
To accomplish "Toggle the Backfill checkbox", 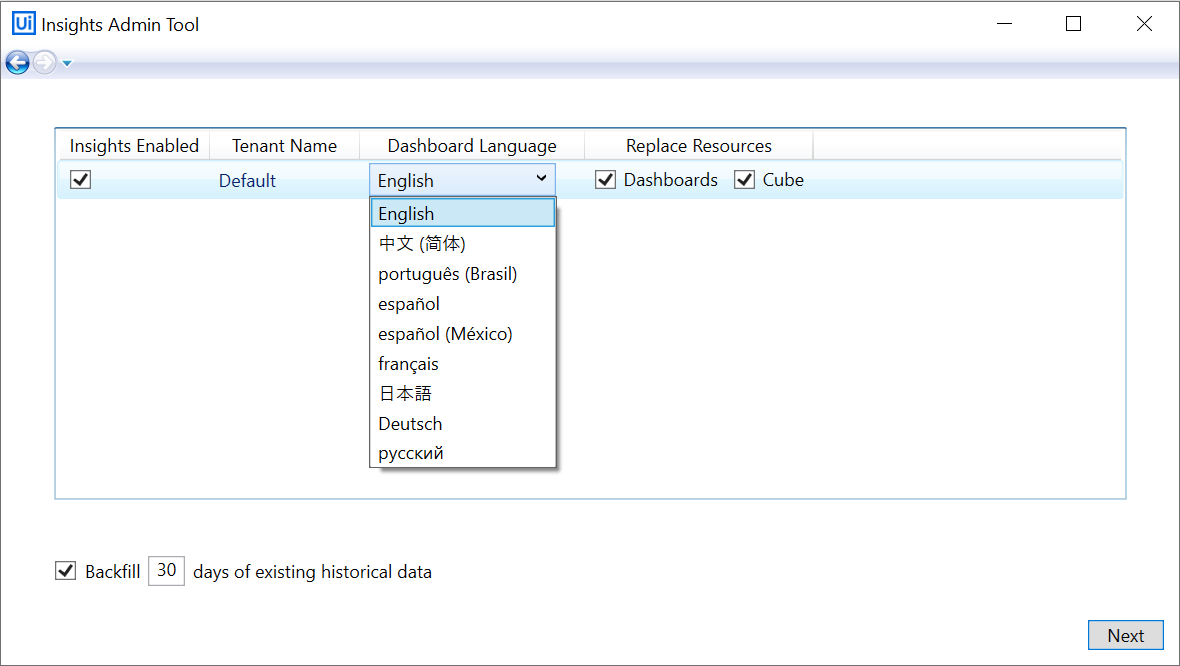I will tap(65, 570).
